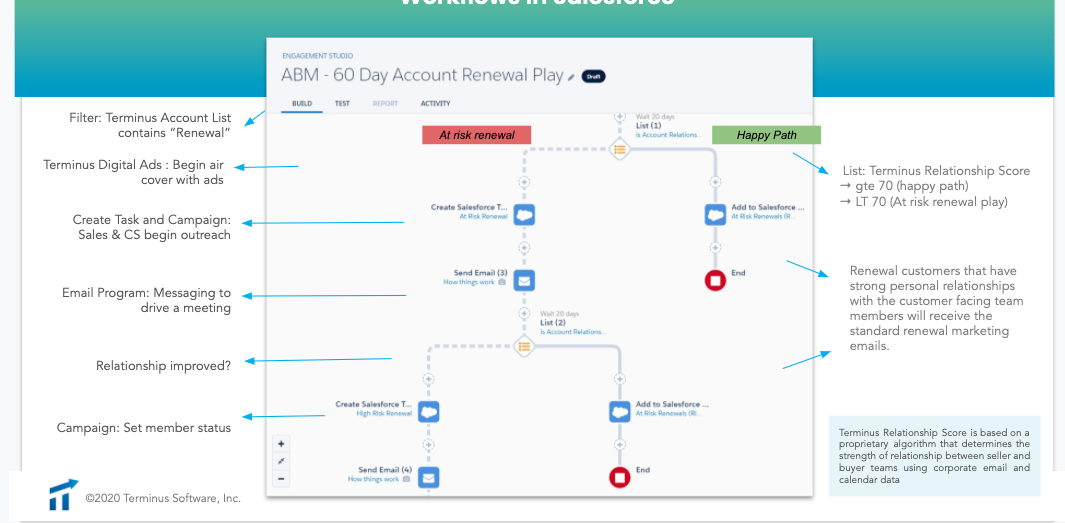Click the 'Send Email (4)' label
Image resolution: width=1065 pixels, height=523 pixels.
click(384, 470)
